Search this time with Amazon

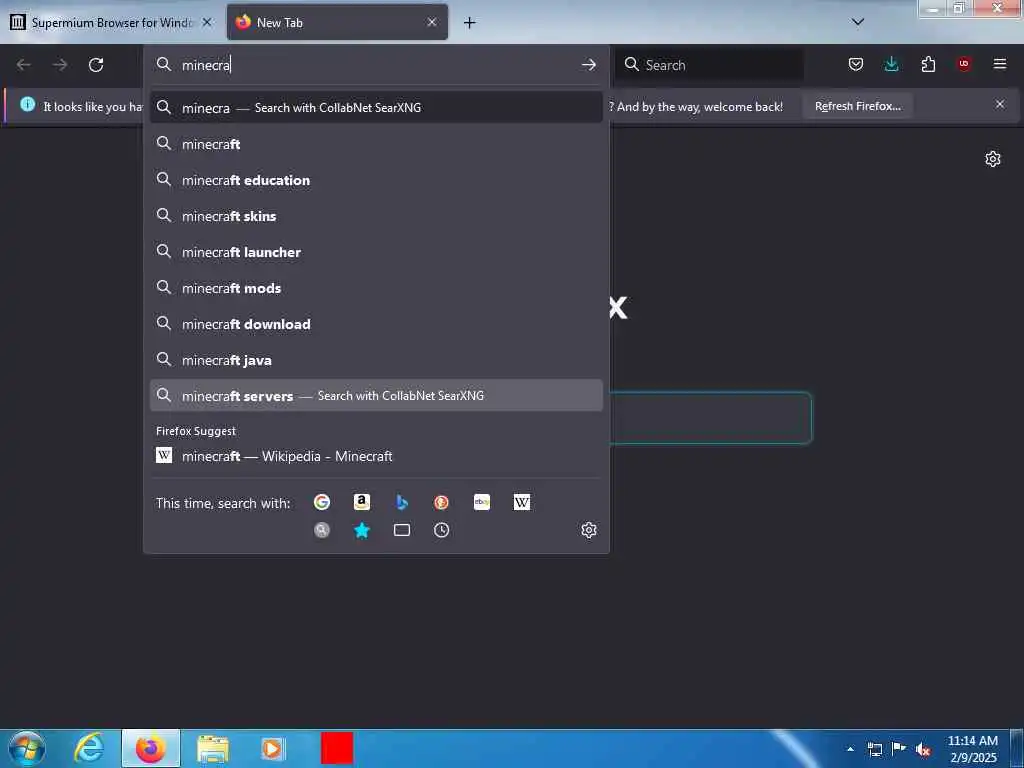pos(362,502)
